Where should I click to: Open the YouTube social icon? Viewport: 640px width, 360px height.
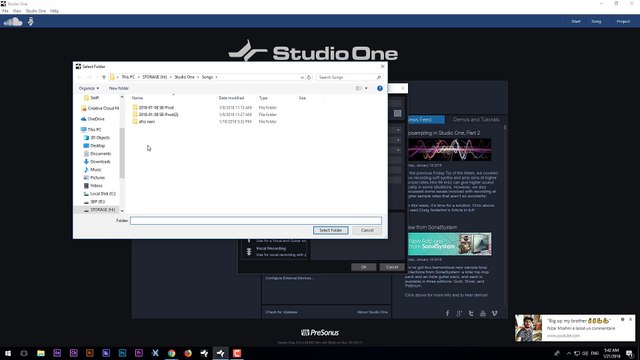pyautogui.click(x=483, y=313)
